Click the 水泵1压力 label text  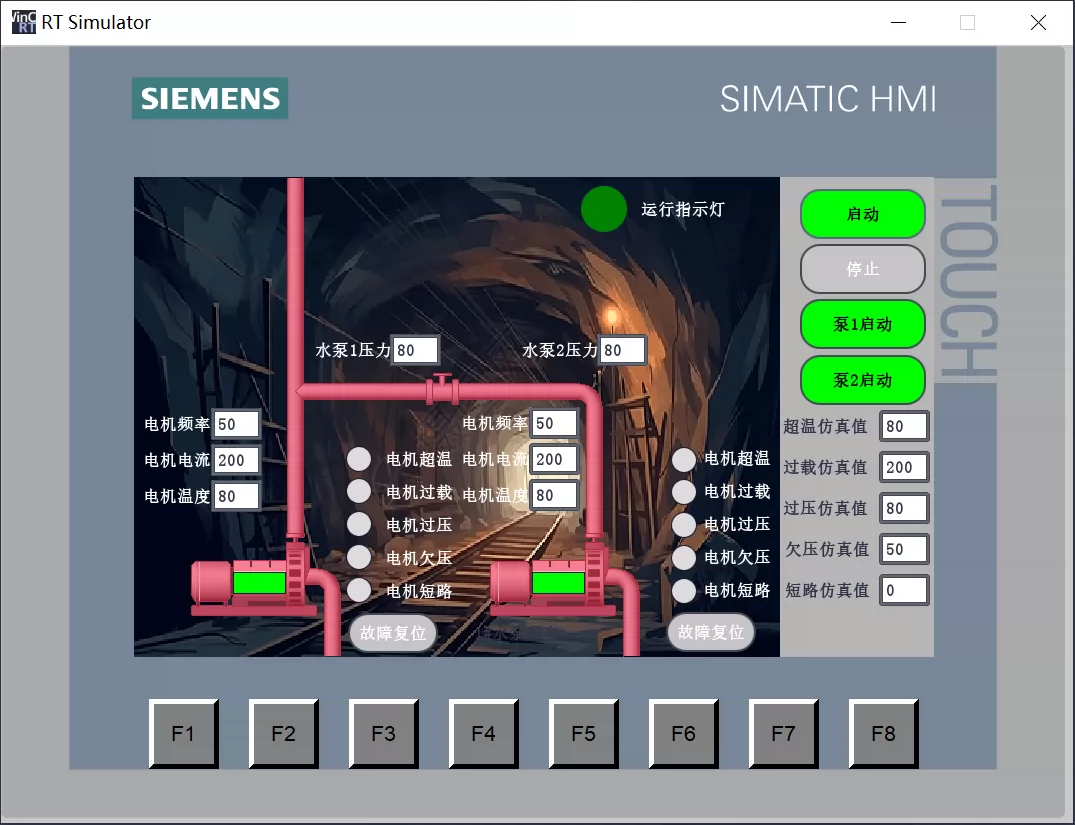pyautogui.click(x=352, y=350)
